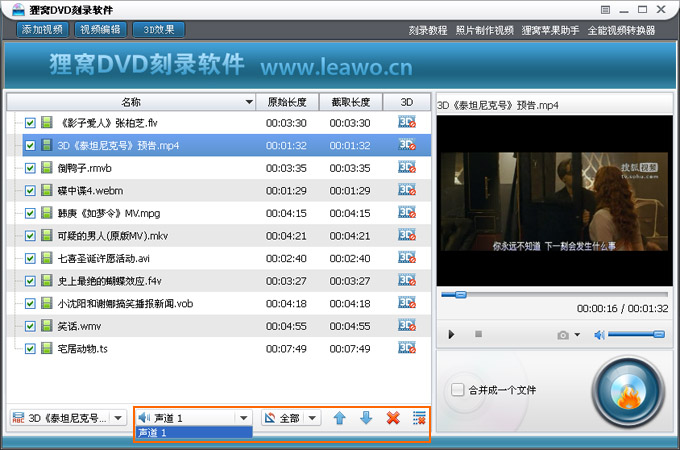This screenshot has width=680, height=450.
Task: Open subtitle dropdown showing 3D《泰坦尼克号...
Action: 68,418
